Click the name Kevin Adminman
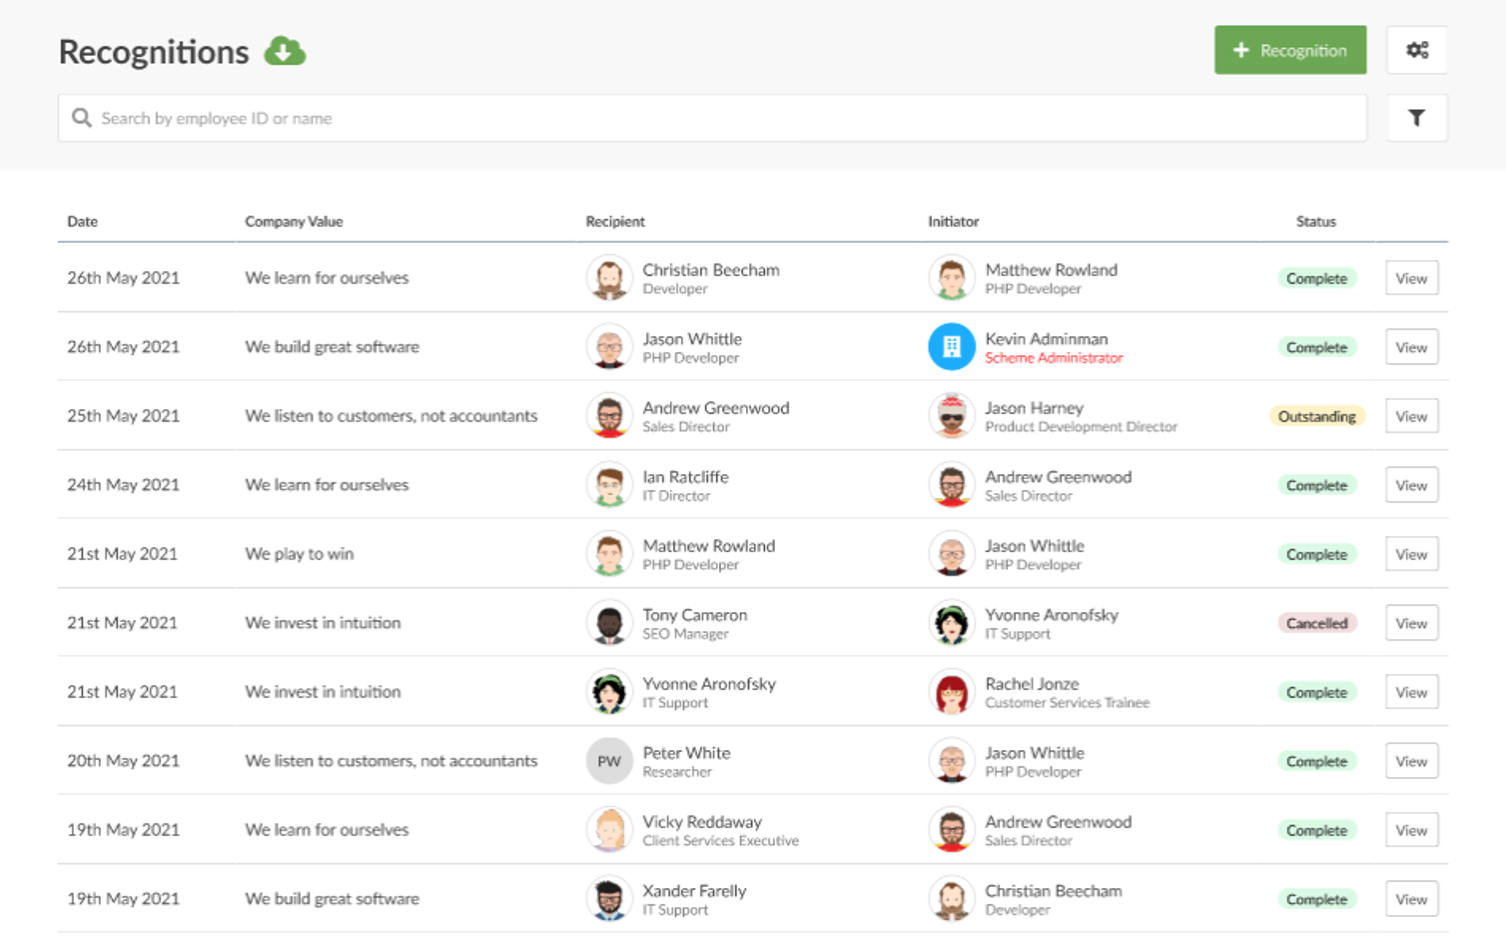Viewport: 1506px width, 938px height. pyautogui.click(x=1046, y=338)
